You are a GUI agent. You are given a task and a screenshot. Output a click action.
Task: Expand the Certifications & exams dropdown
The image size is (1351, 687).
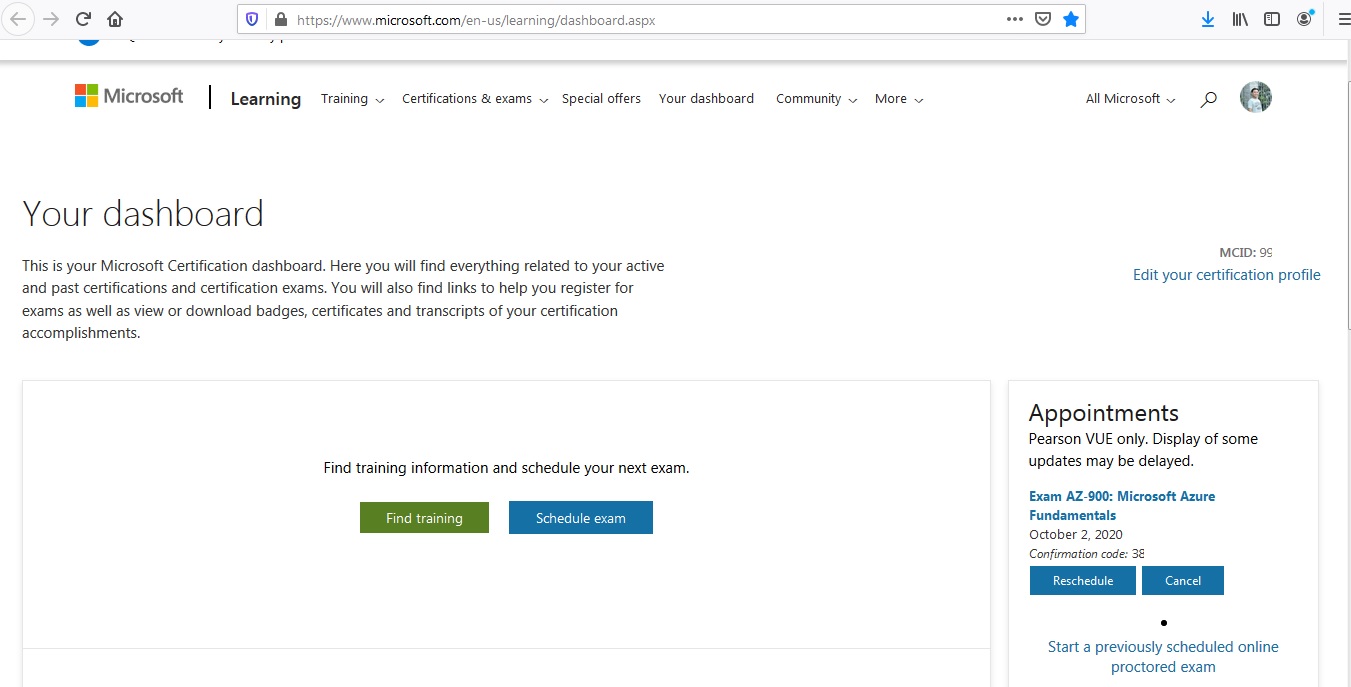point(472,98)
